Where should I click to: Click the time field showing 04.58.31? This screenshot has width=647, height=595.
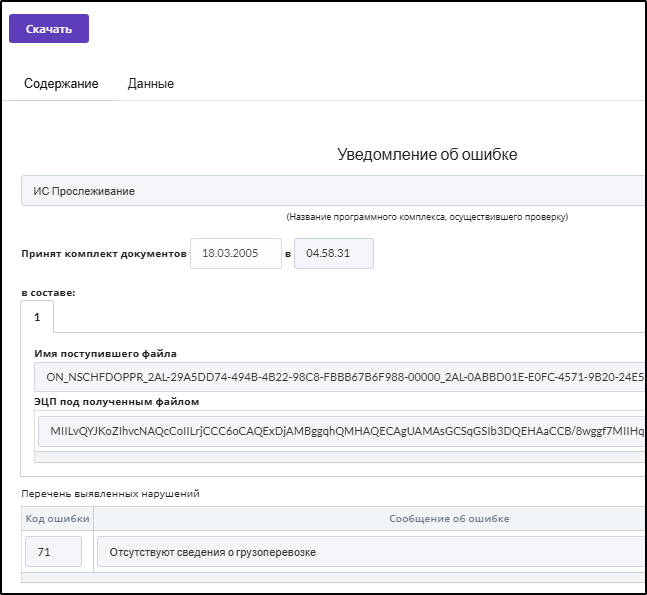point(334,253)
